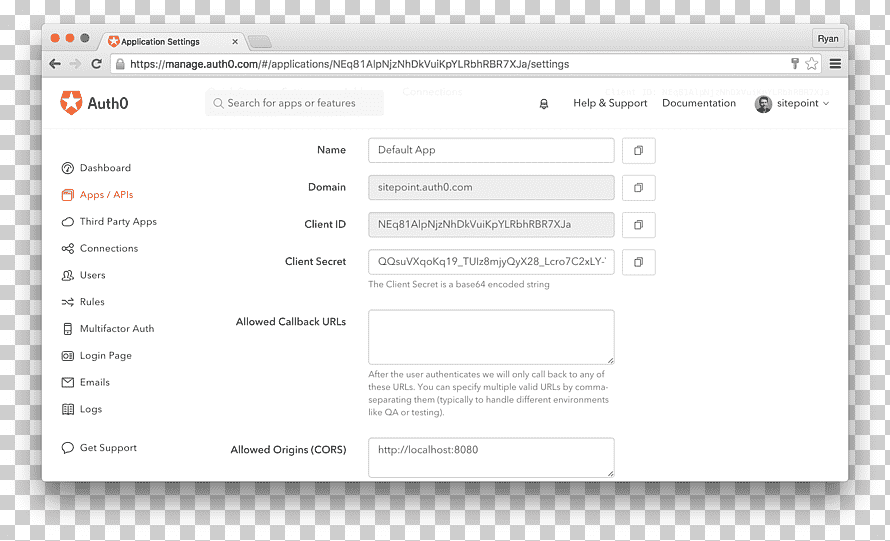Click the 'Client Secret is a base64' hint
Image resolution: width=890 pixels, height=541 pixels.
[459, 284]
